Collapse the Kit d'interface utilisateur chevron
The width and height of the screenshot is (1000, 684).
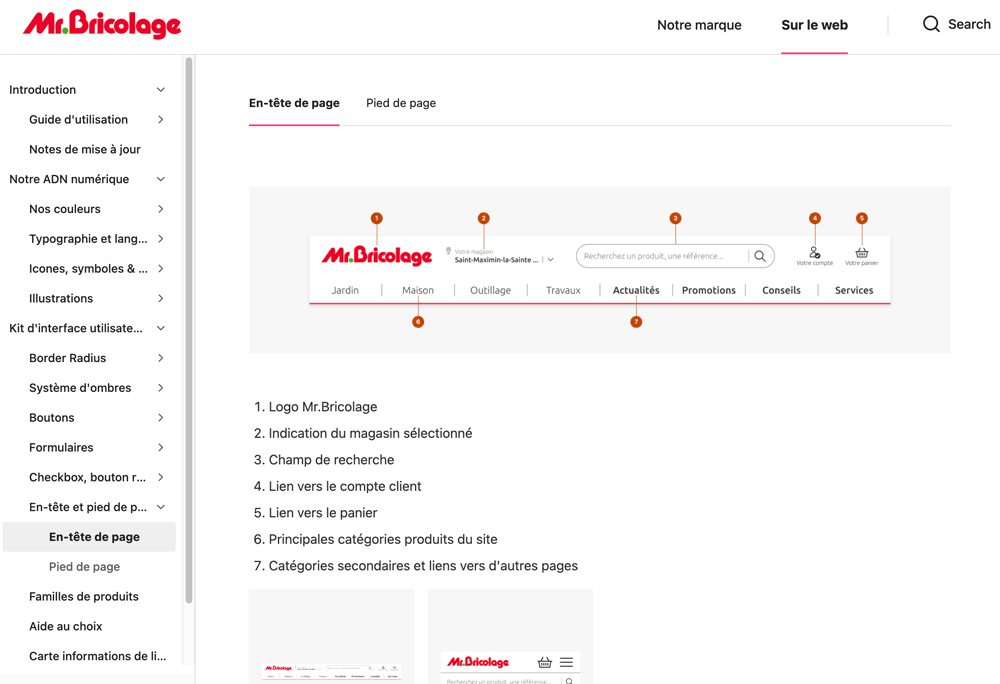pyautogui.click(x=161, y=328)
